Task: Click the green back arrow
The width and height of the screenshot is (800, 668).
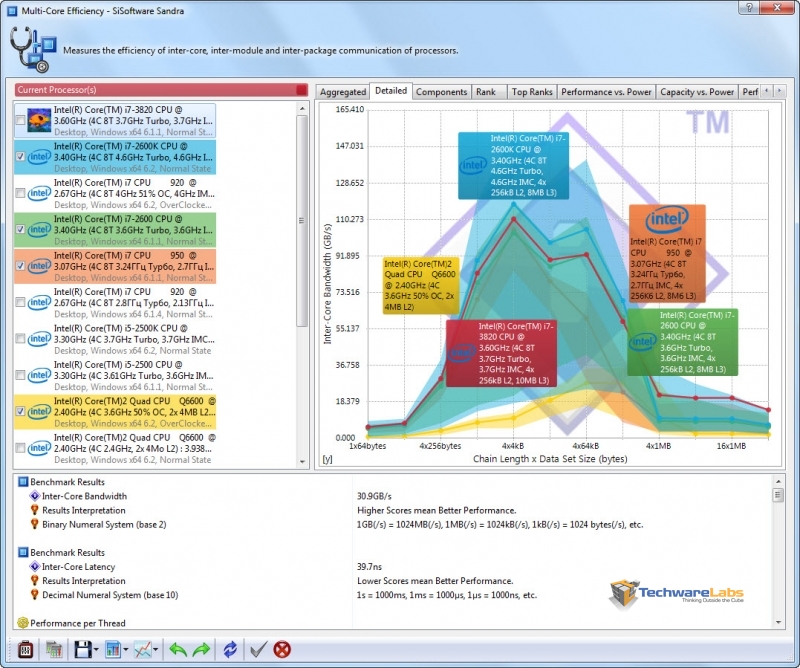Action: pos(178,650)
